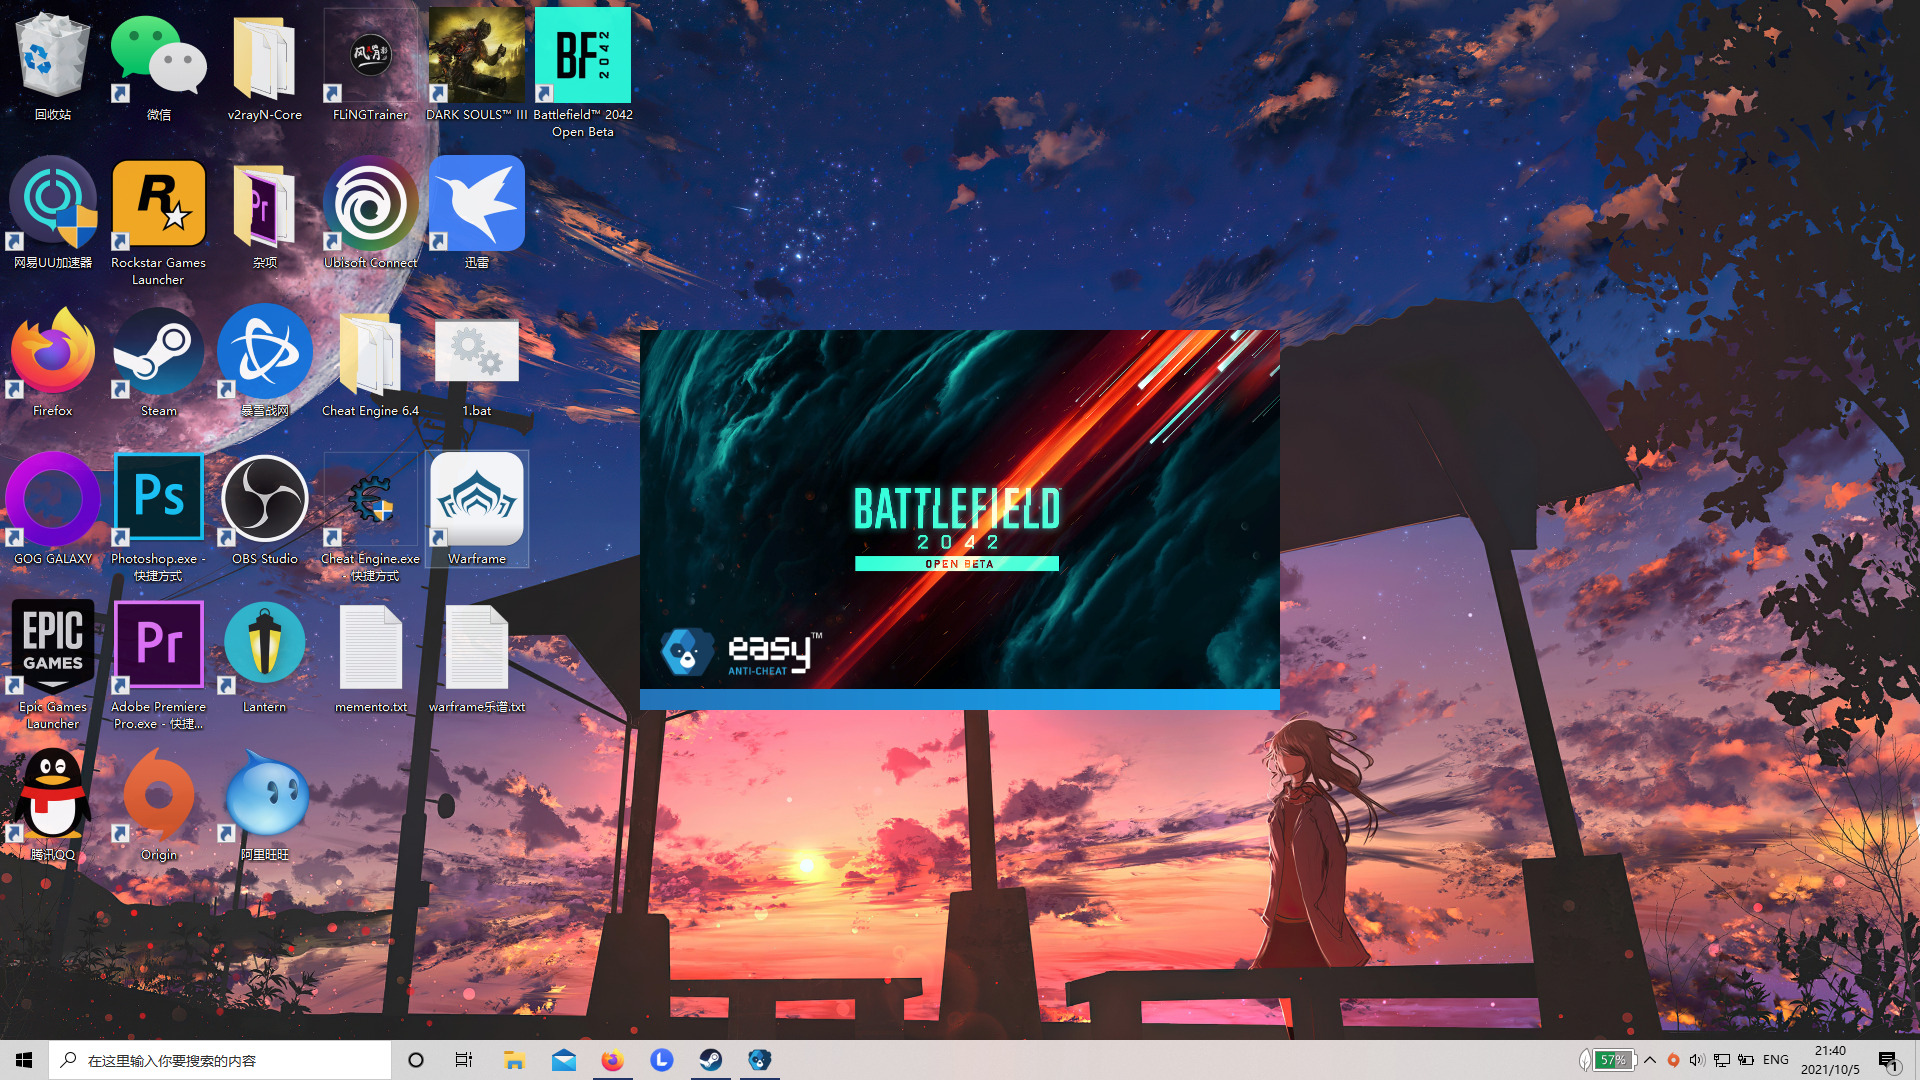
Task: Click orange location tray icon
Action: click(x=1673, y=1060)
